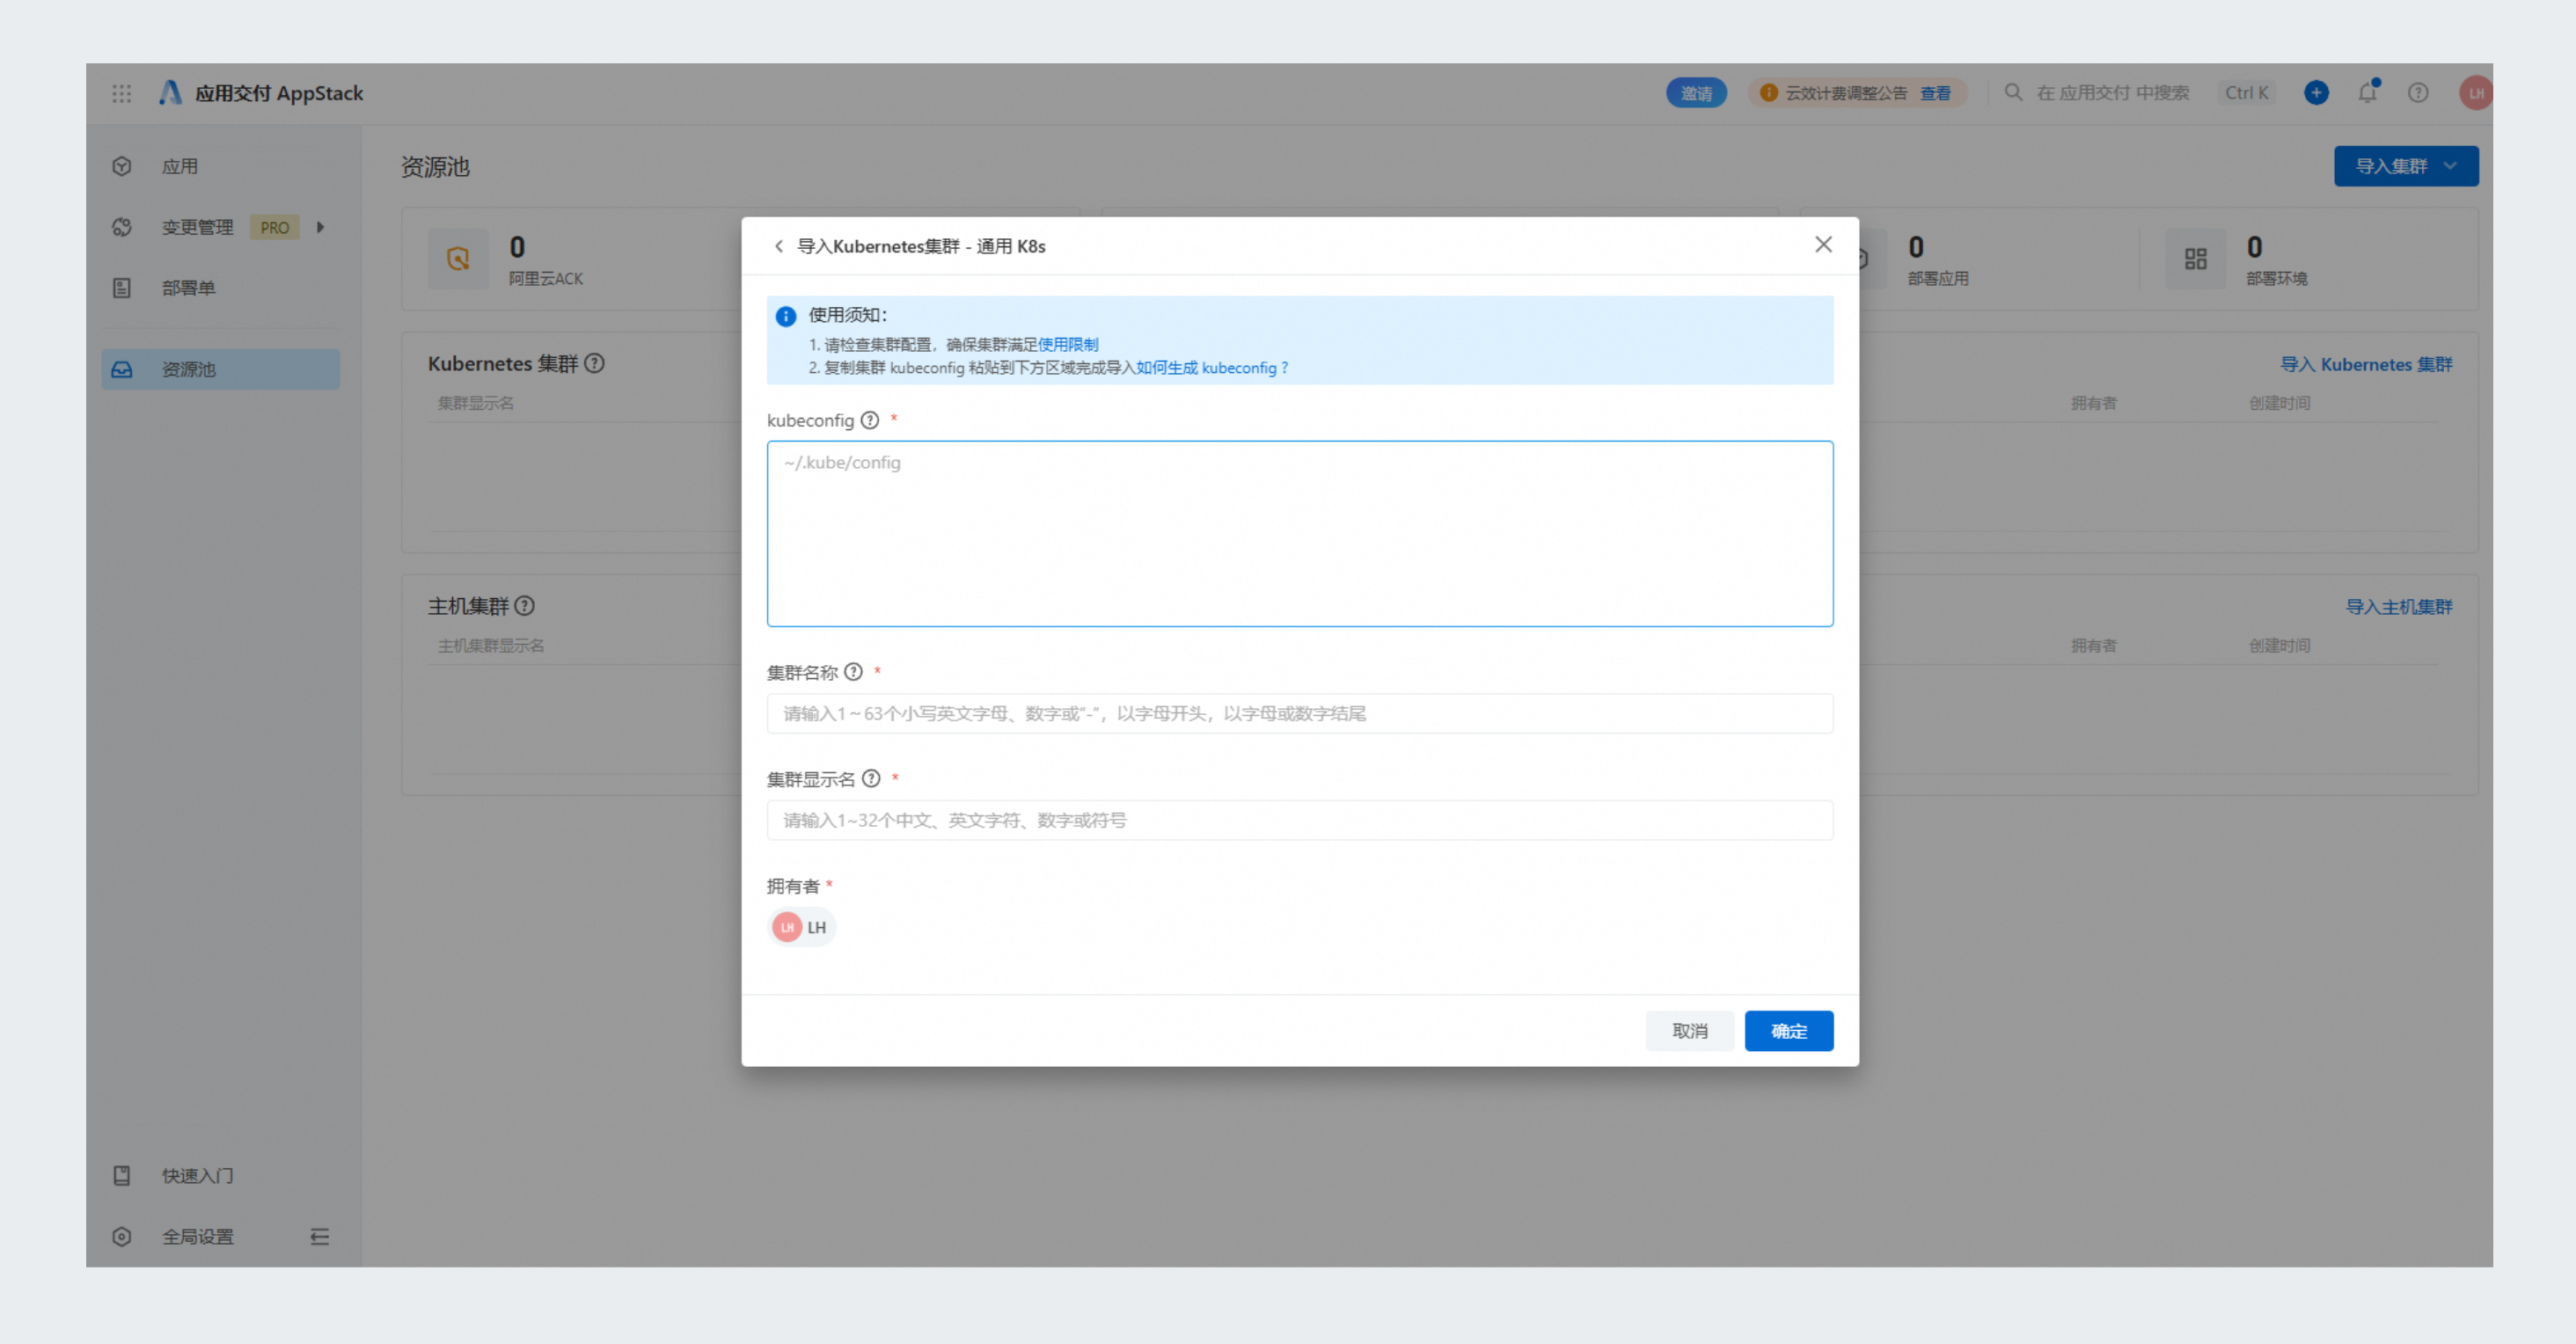The height and width of the screenshot is (1344, 2576).
Task: Open 全局设置 in the sidebar
Action: click(x=200, y=1236)
